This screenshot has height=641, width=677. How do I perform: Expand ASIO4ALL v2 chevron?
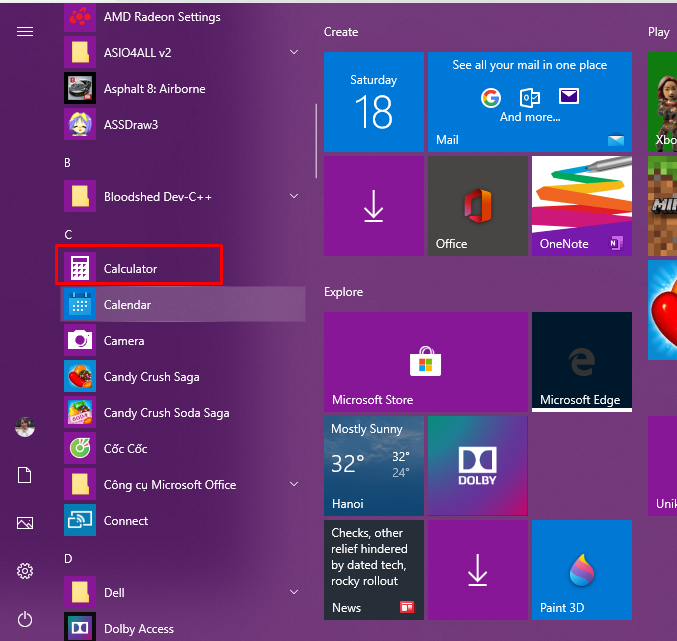click(x=294, y=52)
